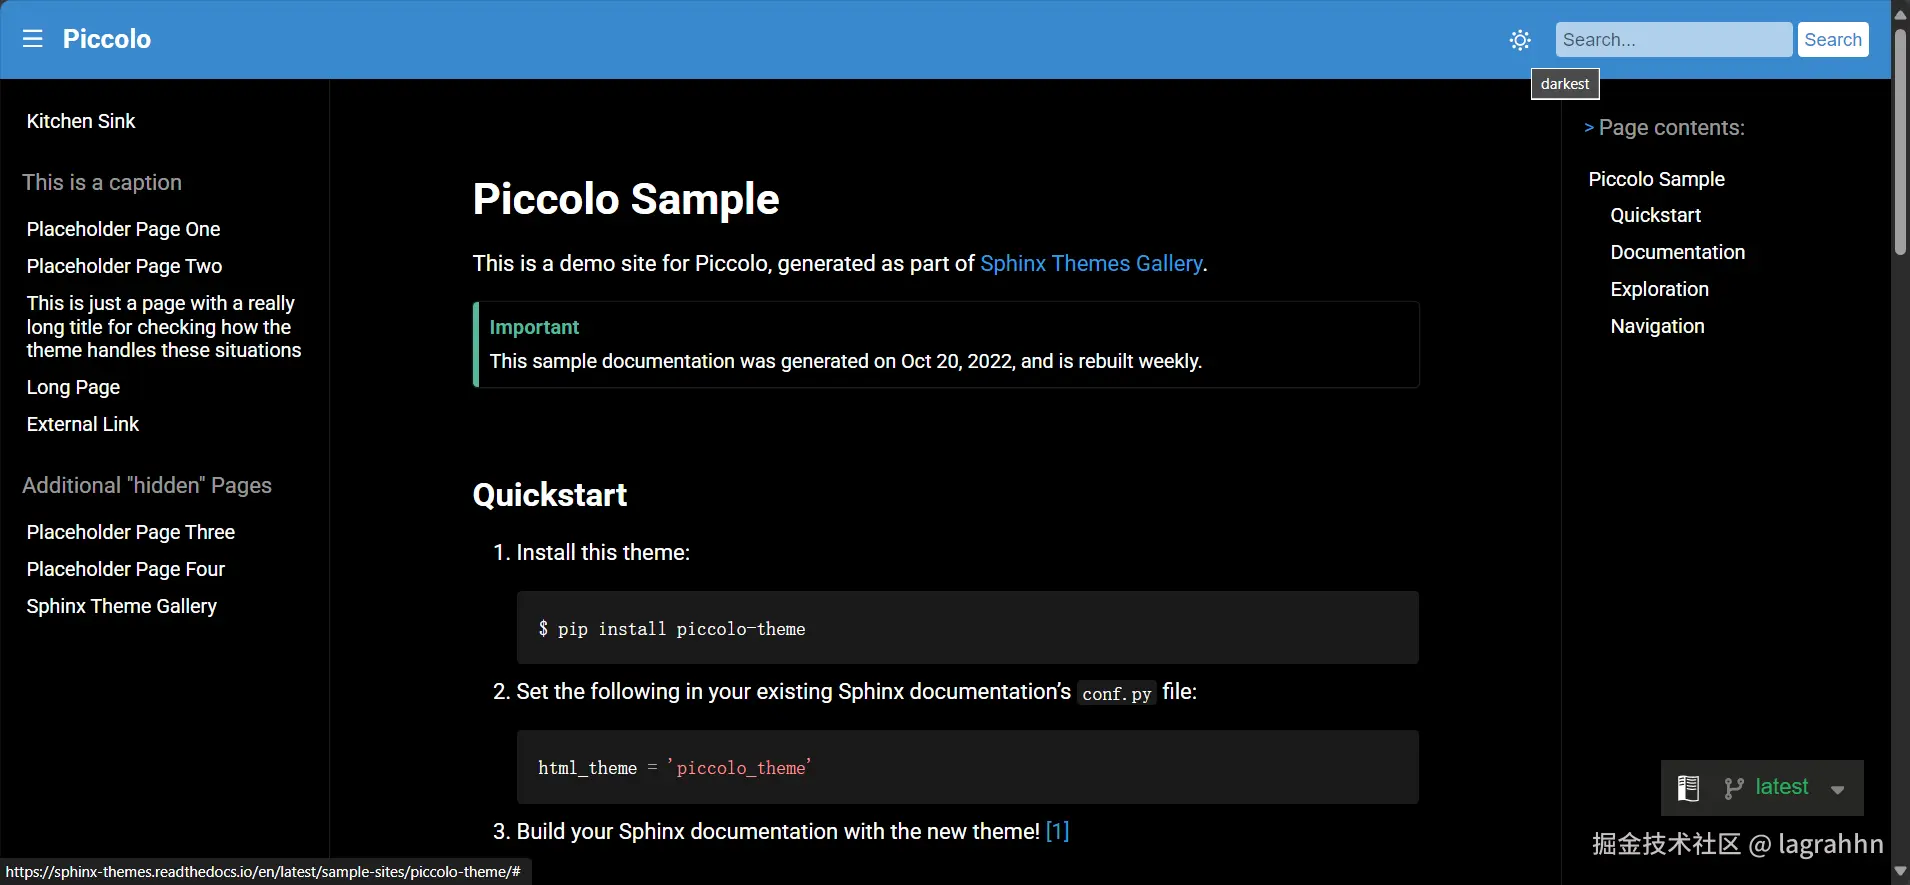Viewport: 1910px width, 885px height.
Task: Open Placeholder Page One
Action: click(123, 229)
